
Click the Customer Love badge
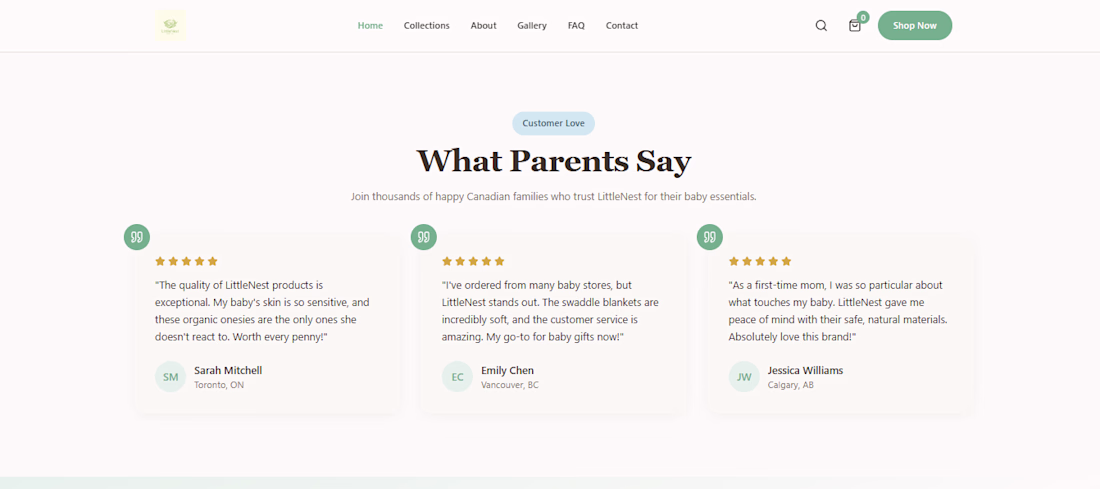tap(554, 123)
